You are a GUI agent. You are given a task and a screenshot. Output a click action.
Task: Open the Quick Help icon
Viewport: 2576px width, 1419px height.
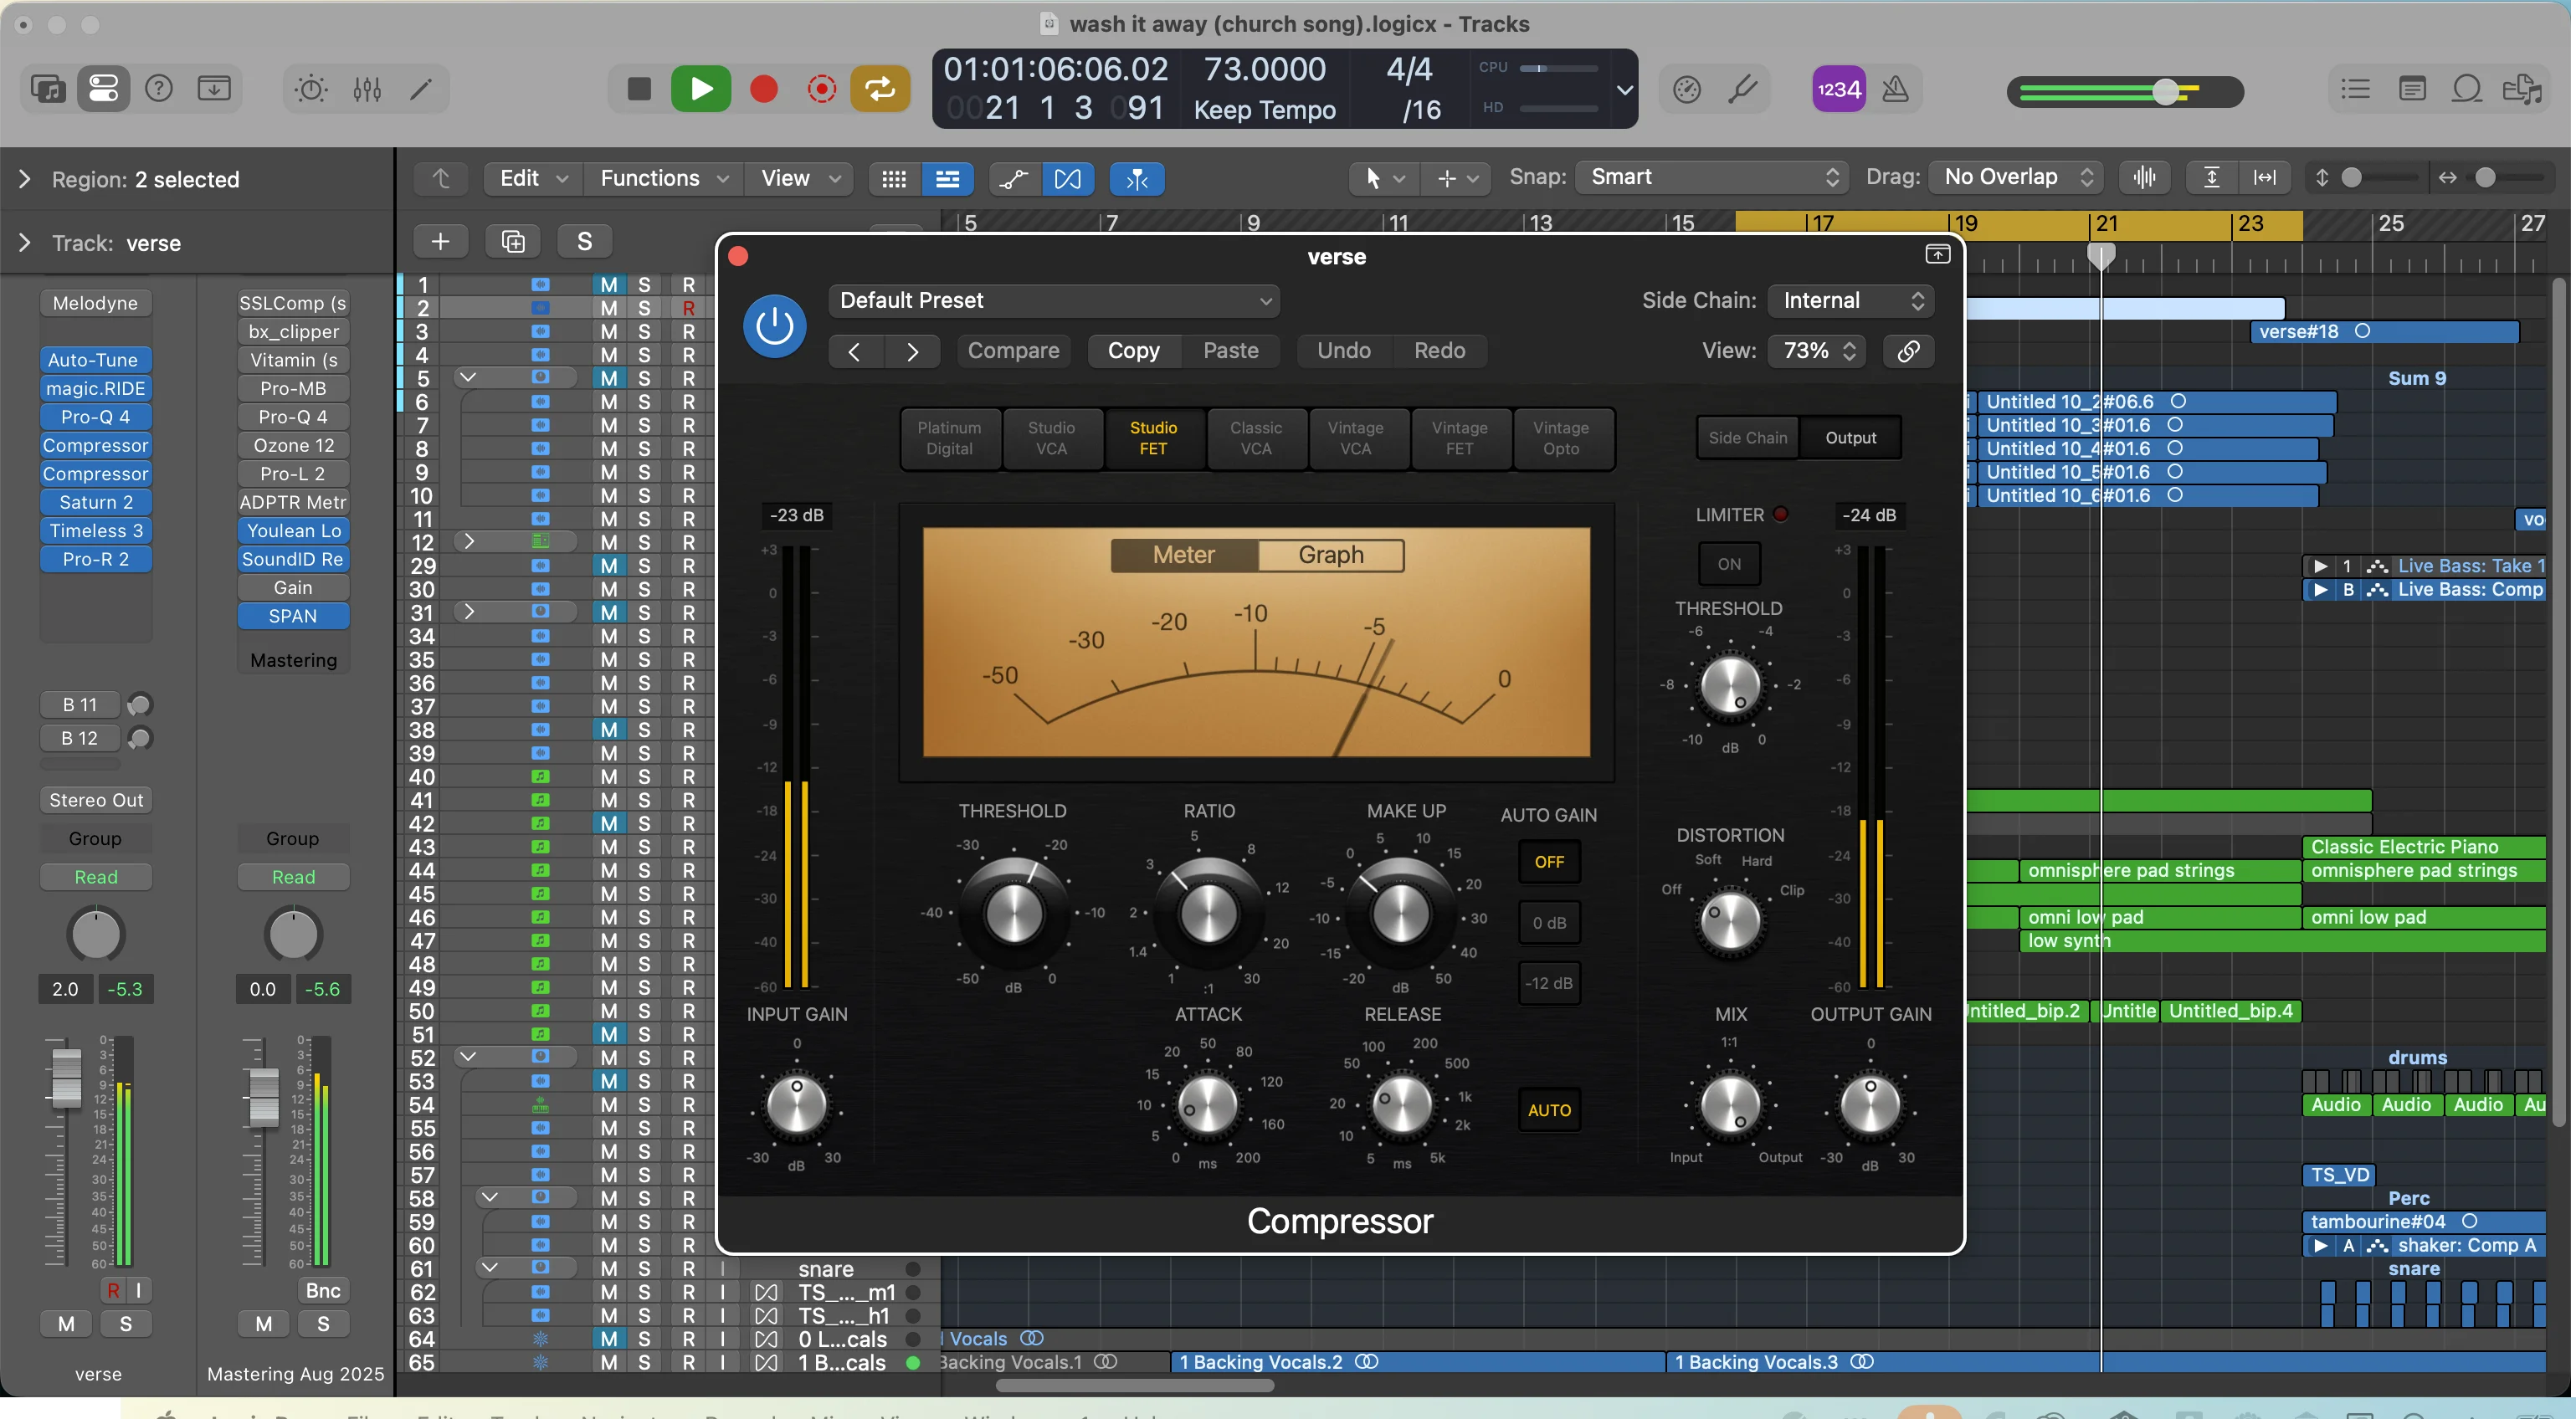(x=158, y=88)
